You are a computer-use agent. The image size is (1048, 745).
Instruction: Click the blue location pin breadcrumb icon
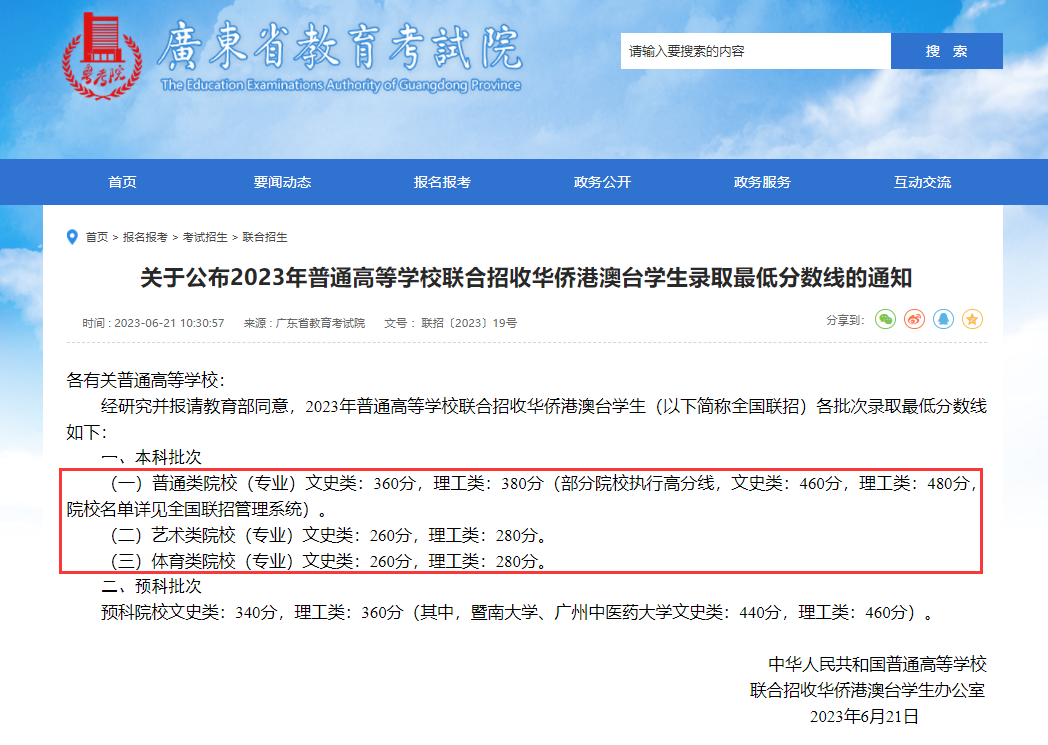tap(71, 237)
